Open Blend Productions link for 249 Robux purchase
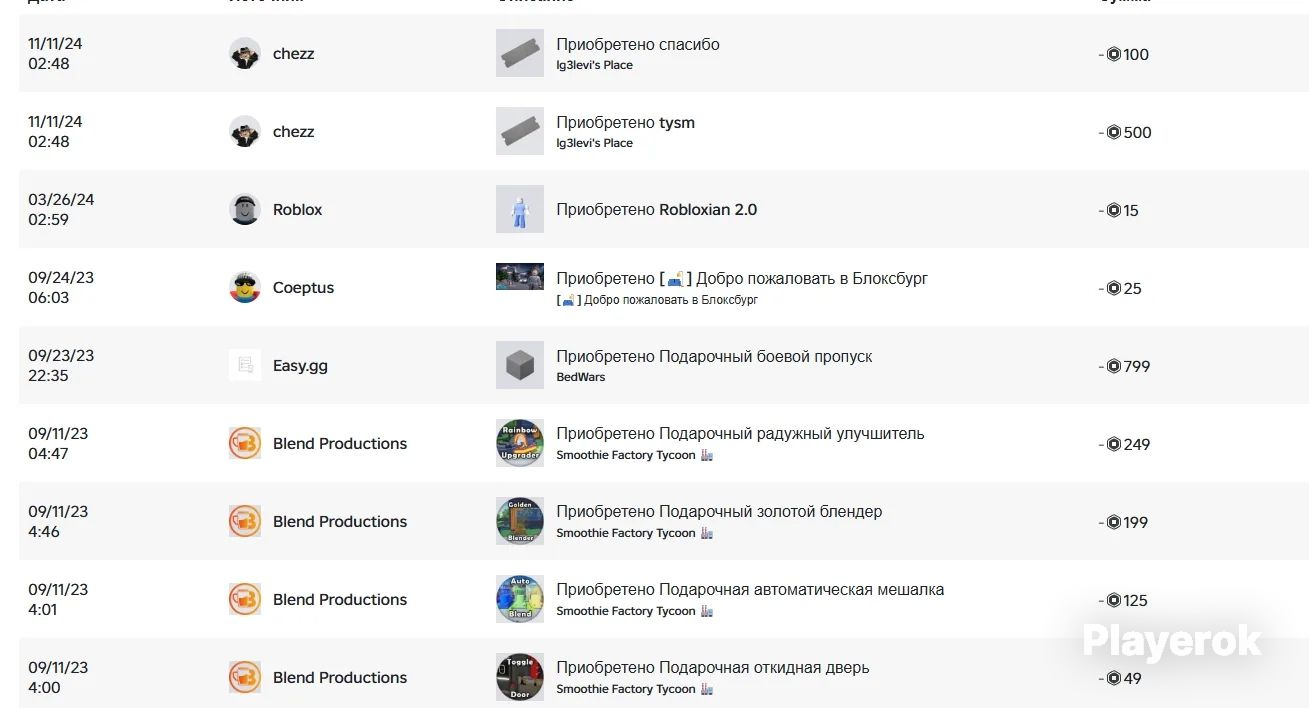The width and height of the screenshot is (1309, 708). point(340,444)
